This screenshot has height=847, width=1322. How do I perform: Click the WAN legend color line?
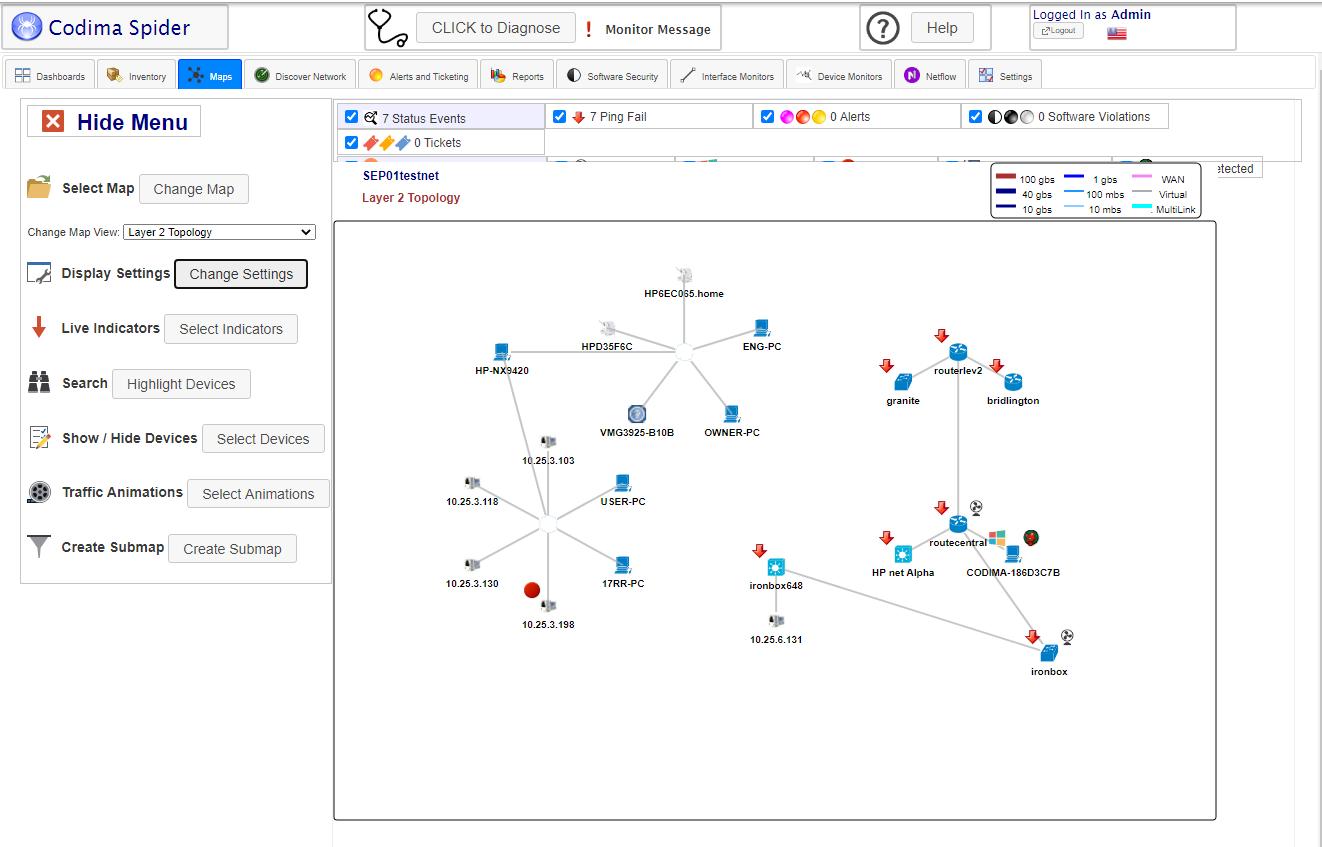(x=1141, y=177)
